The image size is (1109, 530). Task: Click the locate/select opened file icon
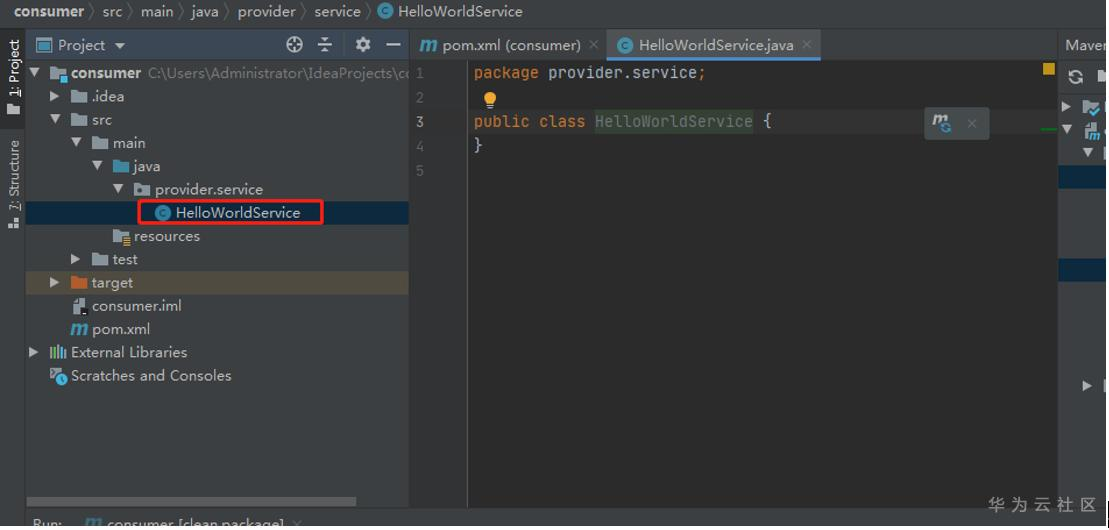coord(294,45)
